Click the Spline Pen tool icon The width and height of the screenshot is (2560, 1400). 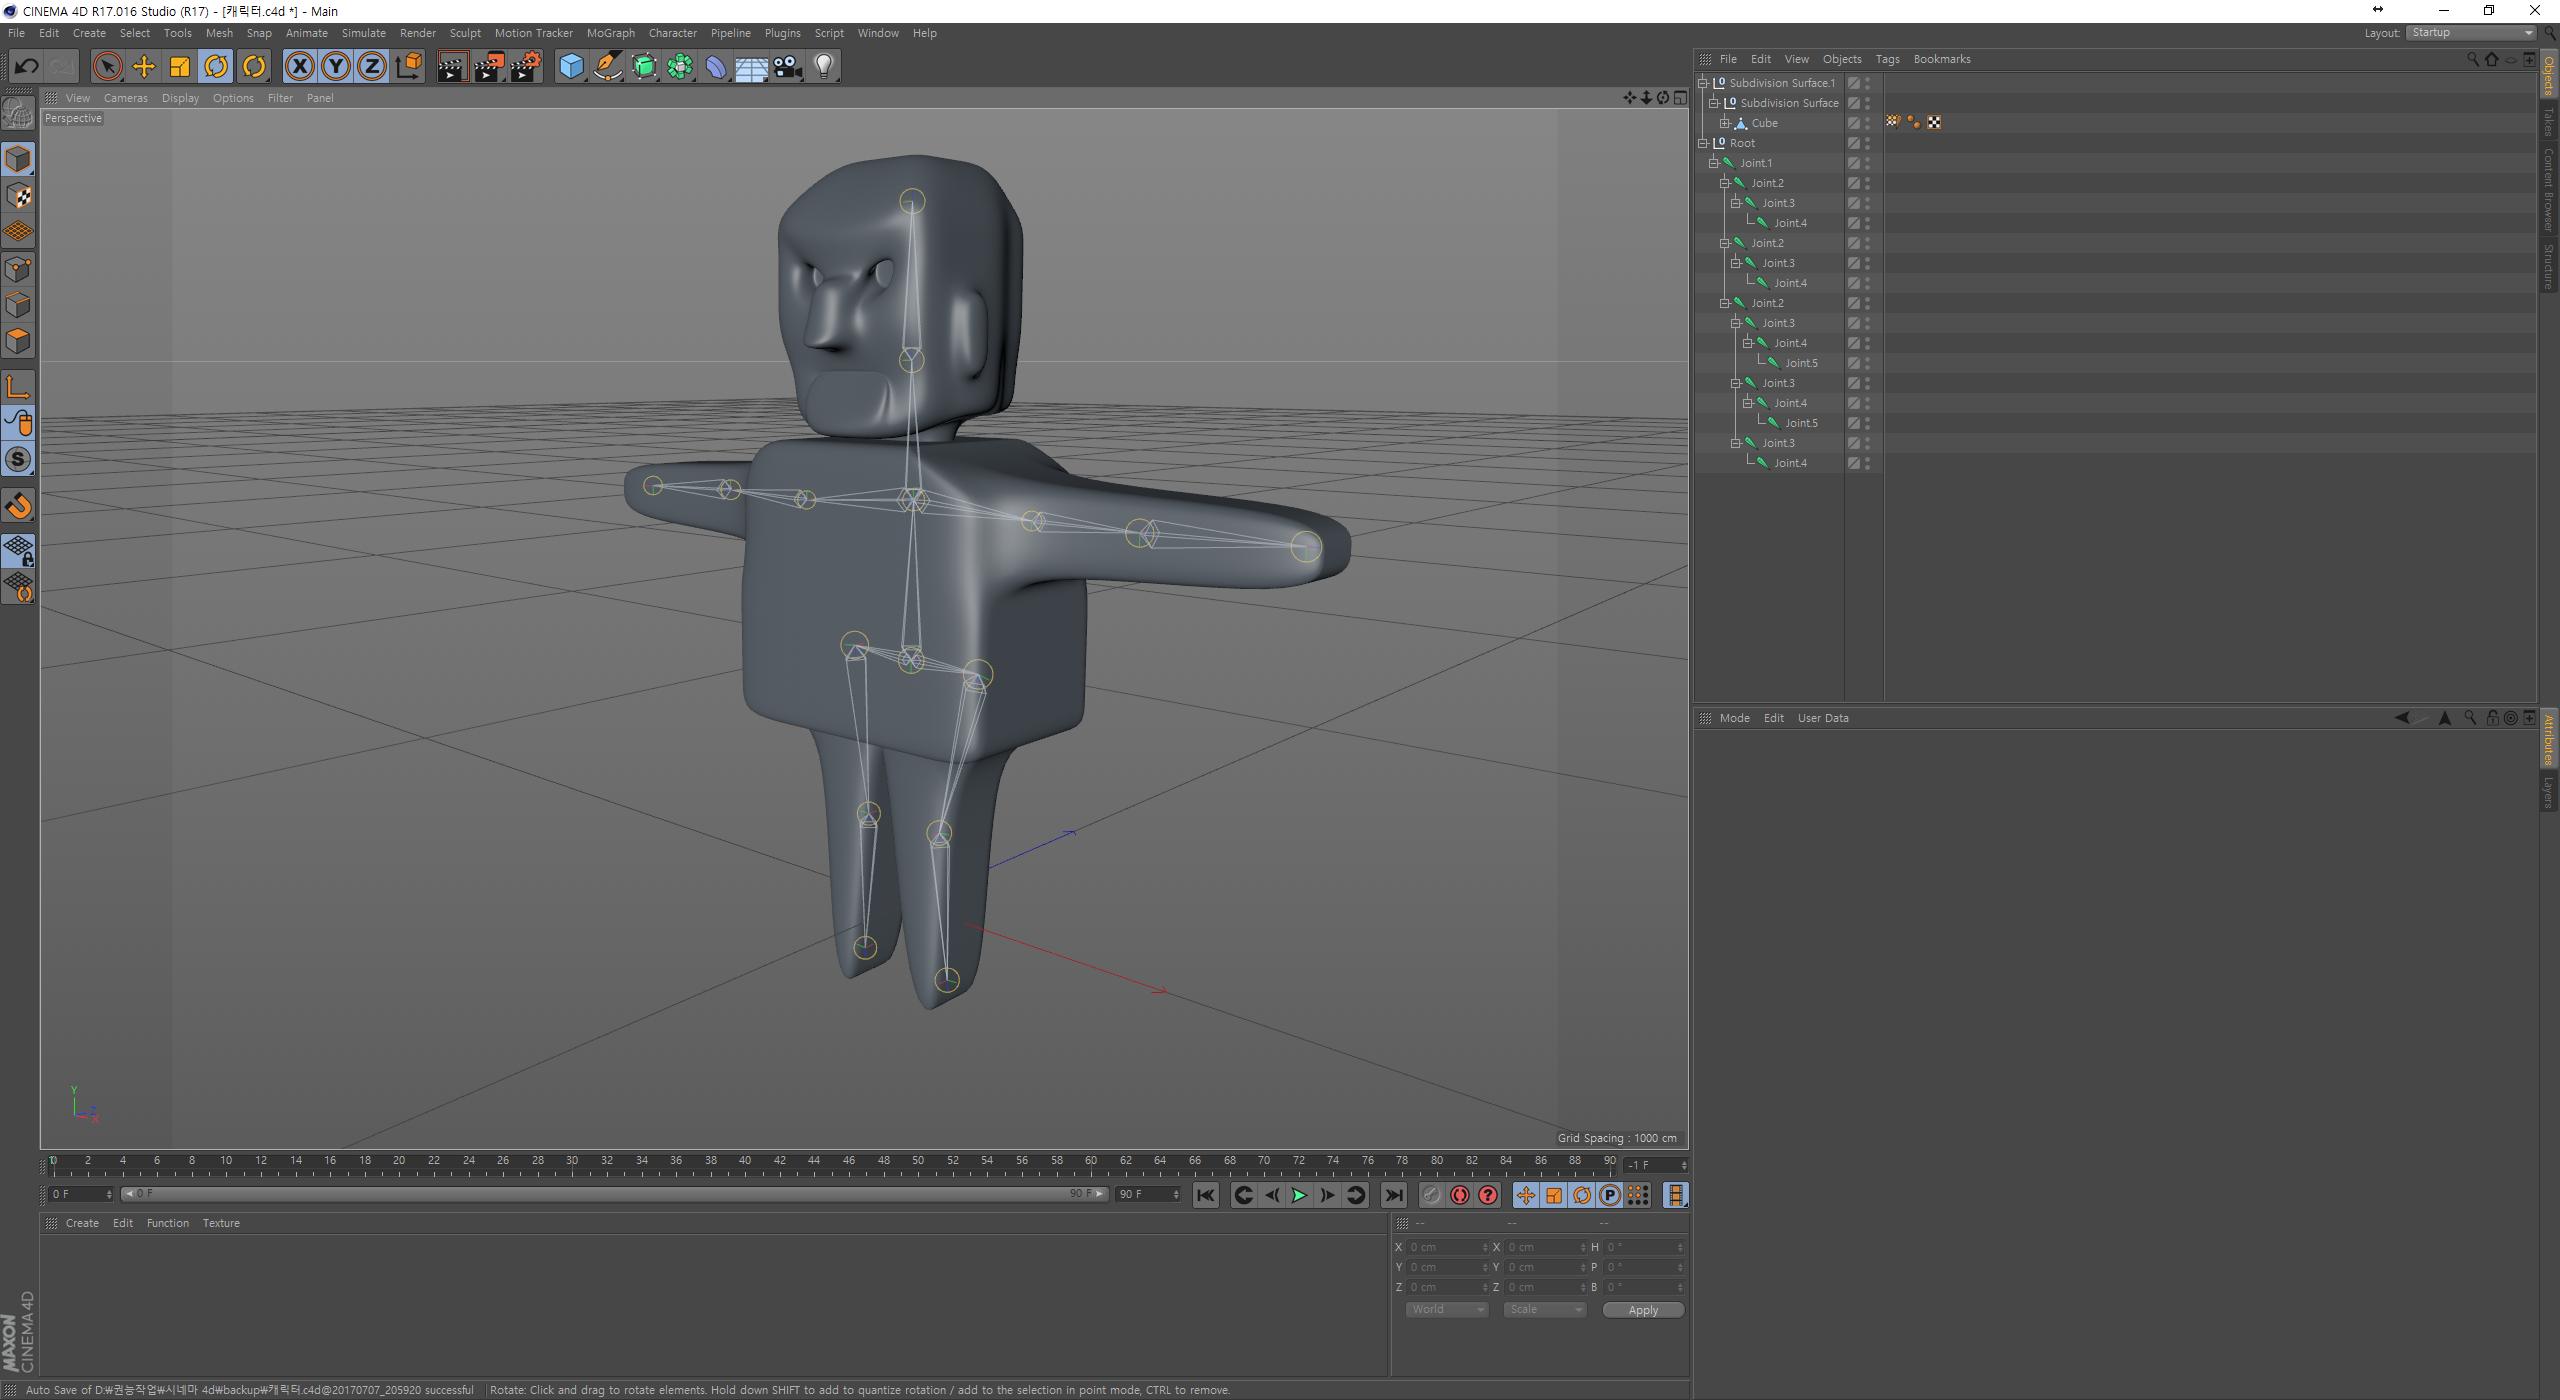[607, 67]
